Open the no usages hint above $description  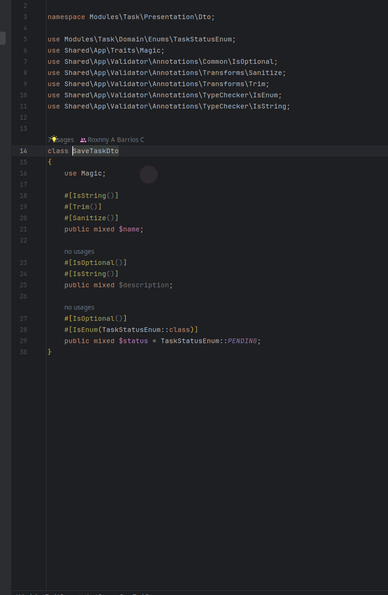tap(79, 252)
